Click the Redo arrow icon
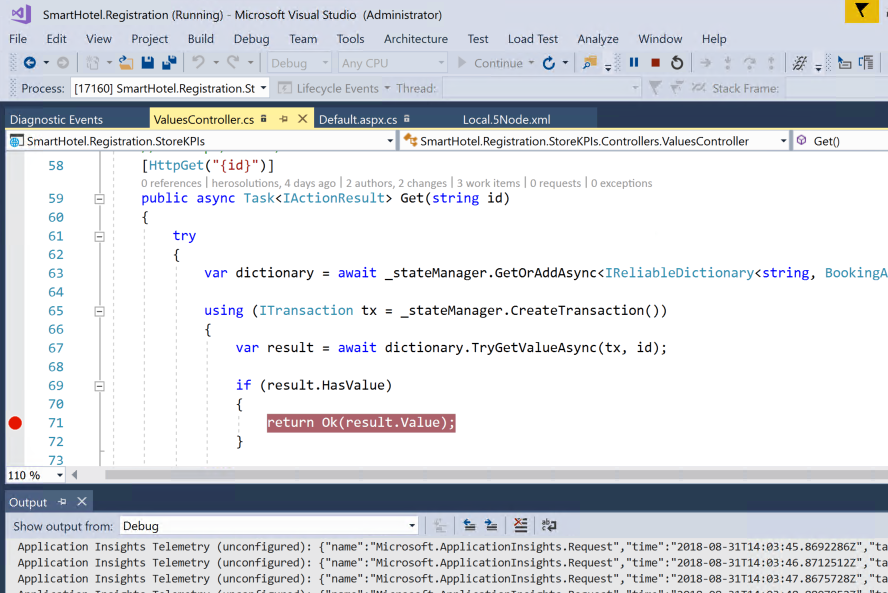 (233, 62)
